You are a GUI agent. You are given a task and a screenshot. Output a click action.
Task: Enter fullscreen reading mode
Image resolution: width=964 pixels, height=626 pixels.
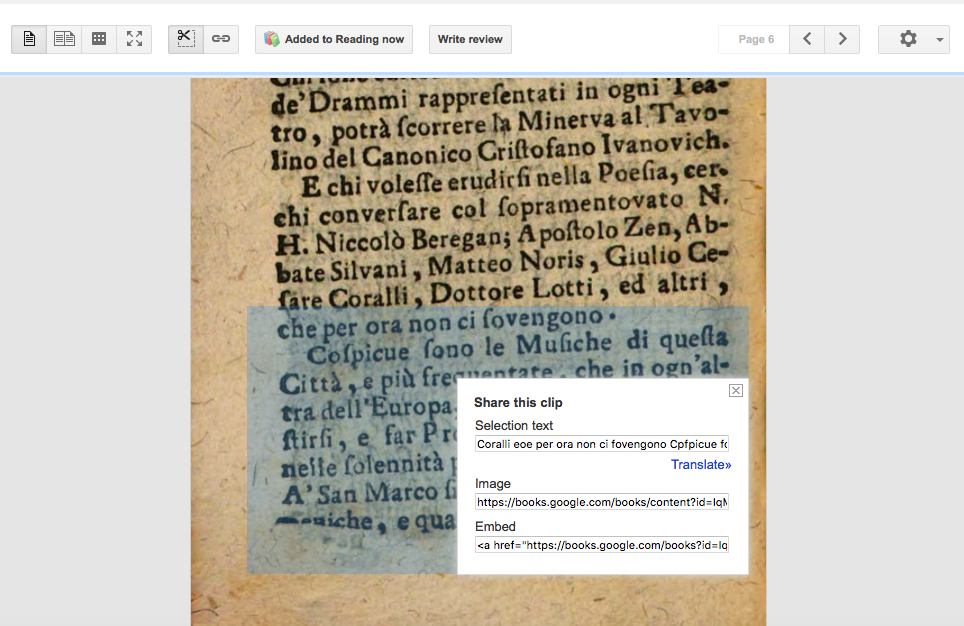click(134, 39)
